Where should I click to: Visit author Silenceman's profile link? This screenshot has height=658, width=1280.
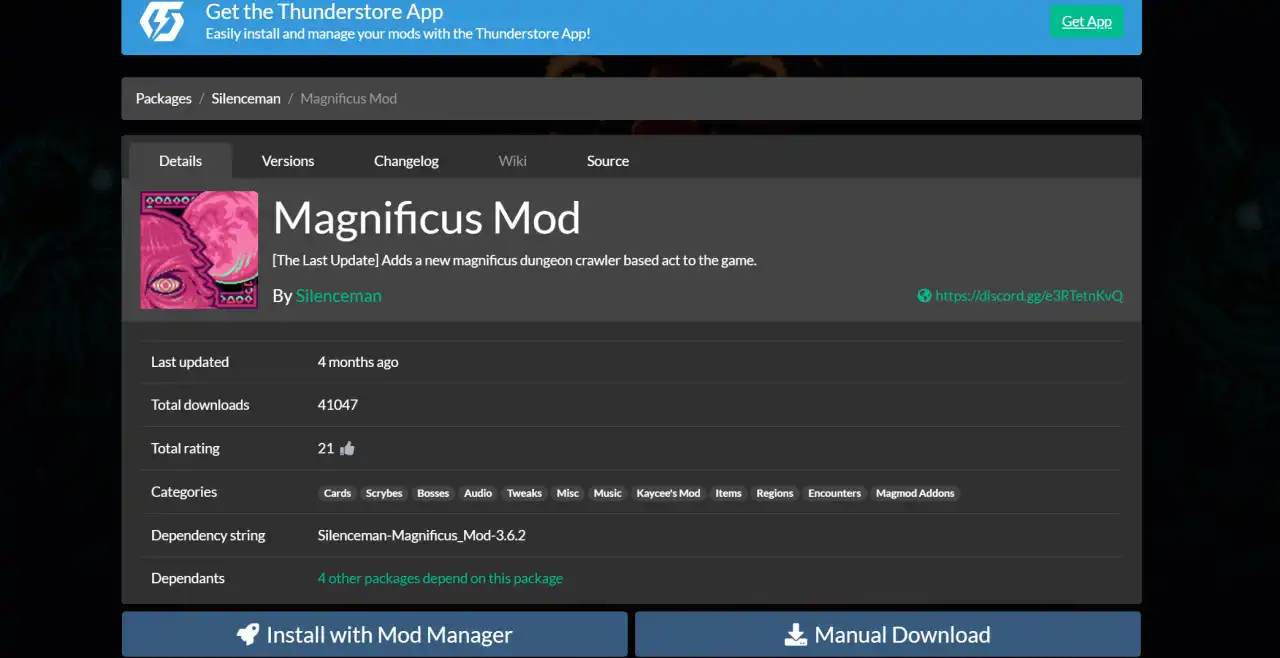(x=338, y=296)
